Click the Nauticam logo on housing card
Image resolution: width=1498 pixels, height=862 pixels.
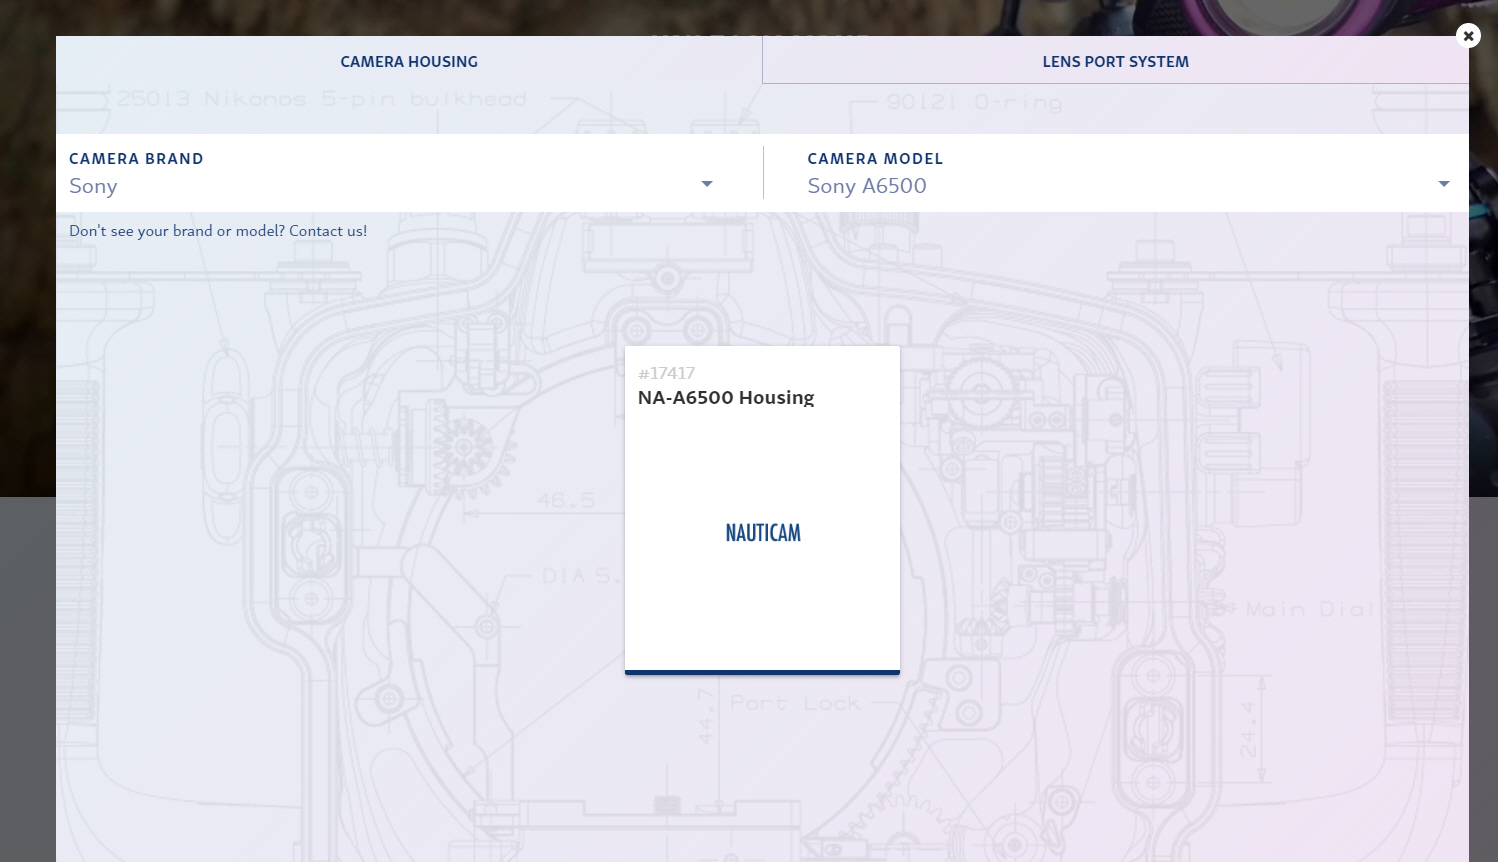click(763, 533)
